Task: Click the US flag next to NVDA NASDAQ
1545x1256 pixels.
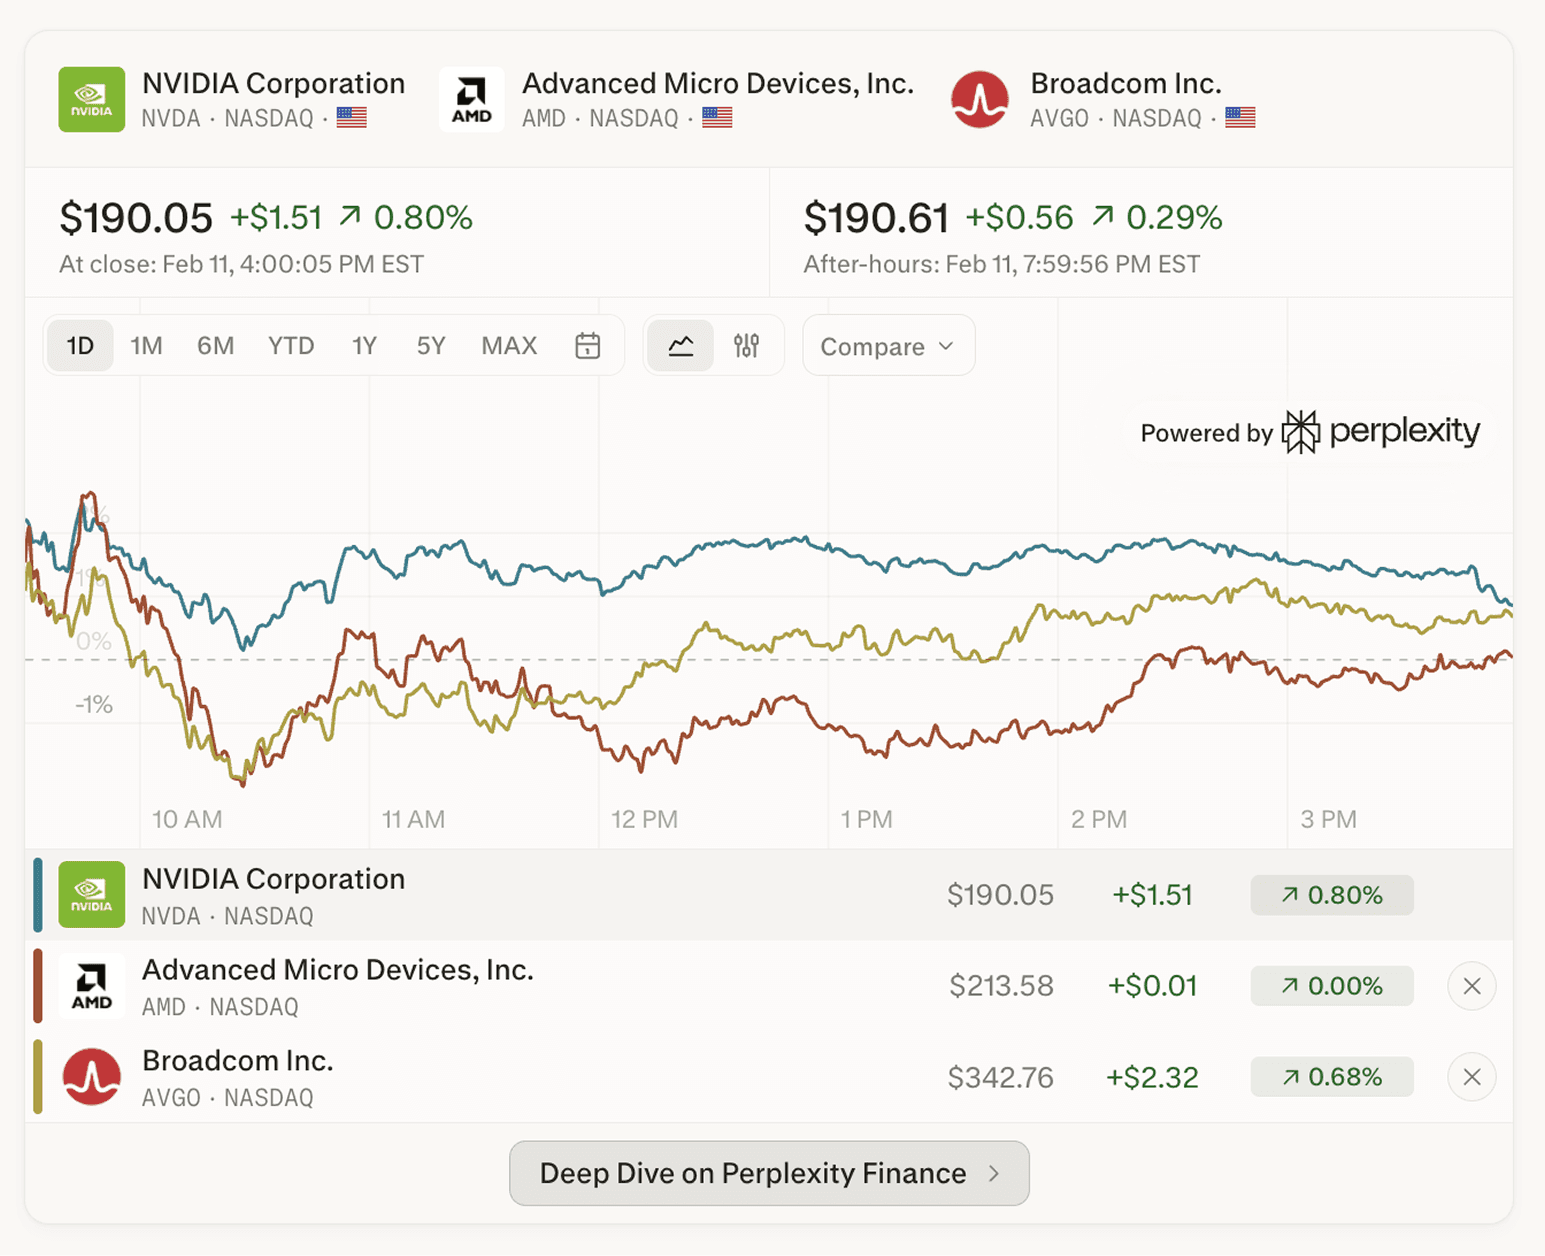Action: [351, 118]
